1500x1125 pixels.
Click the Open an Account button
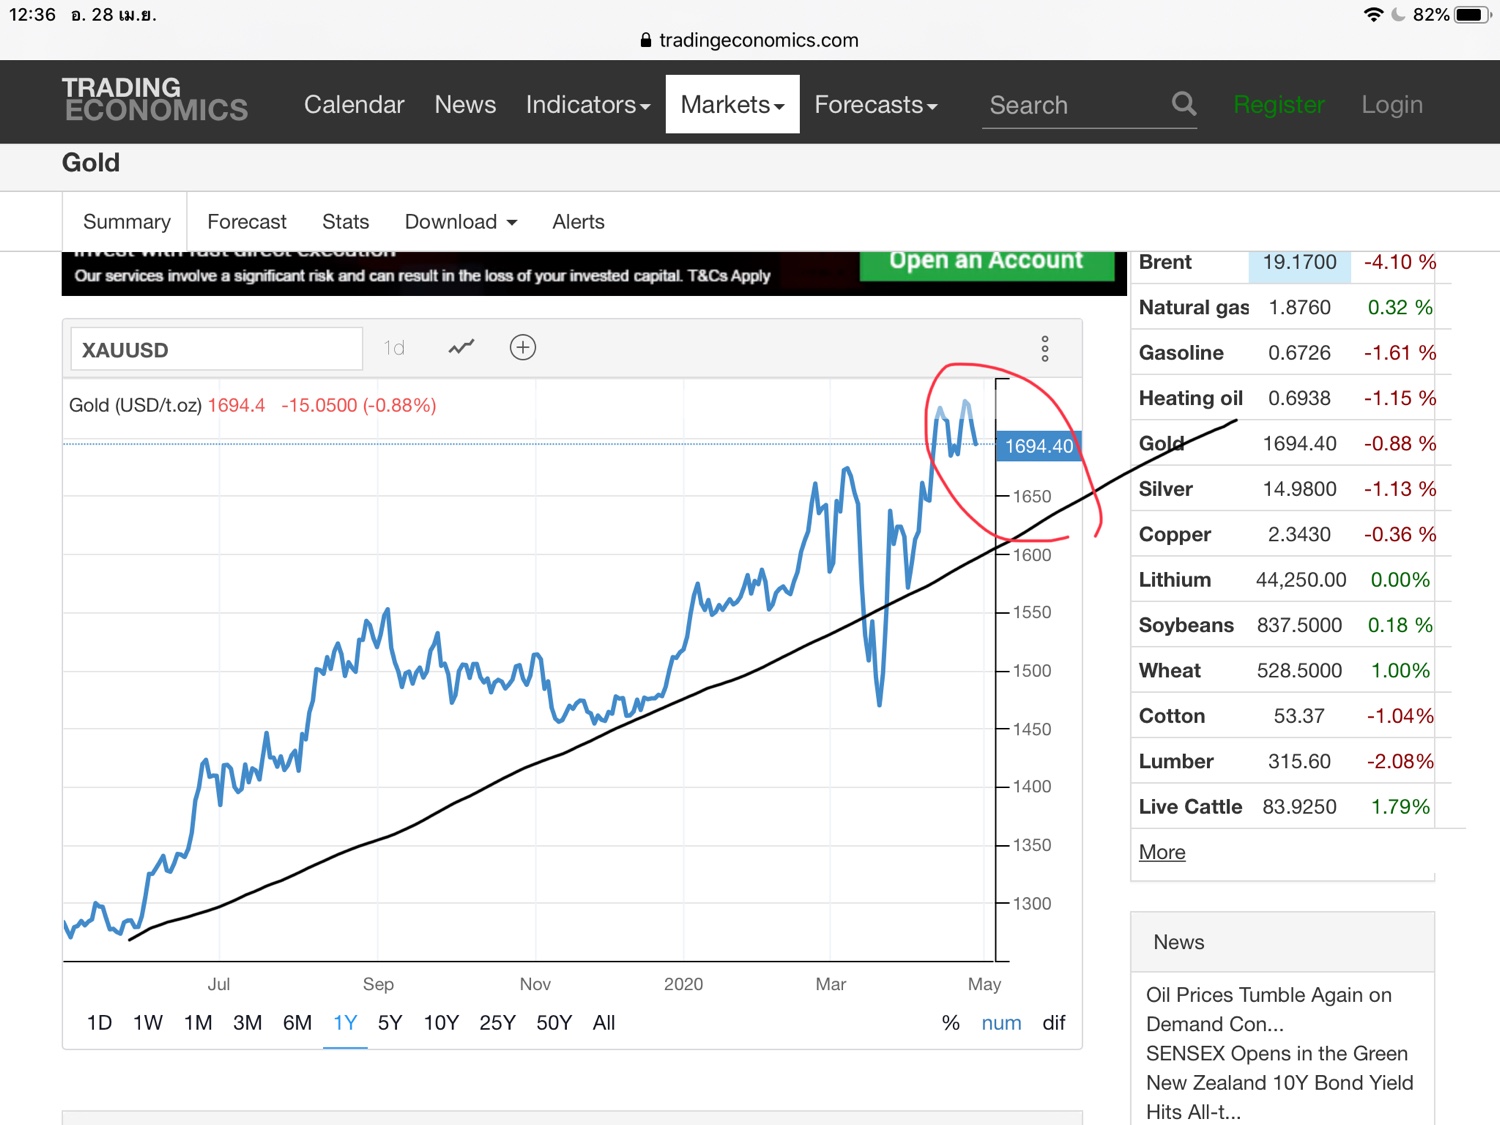(986, 262)
